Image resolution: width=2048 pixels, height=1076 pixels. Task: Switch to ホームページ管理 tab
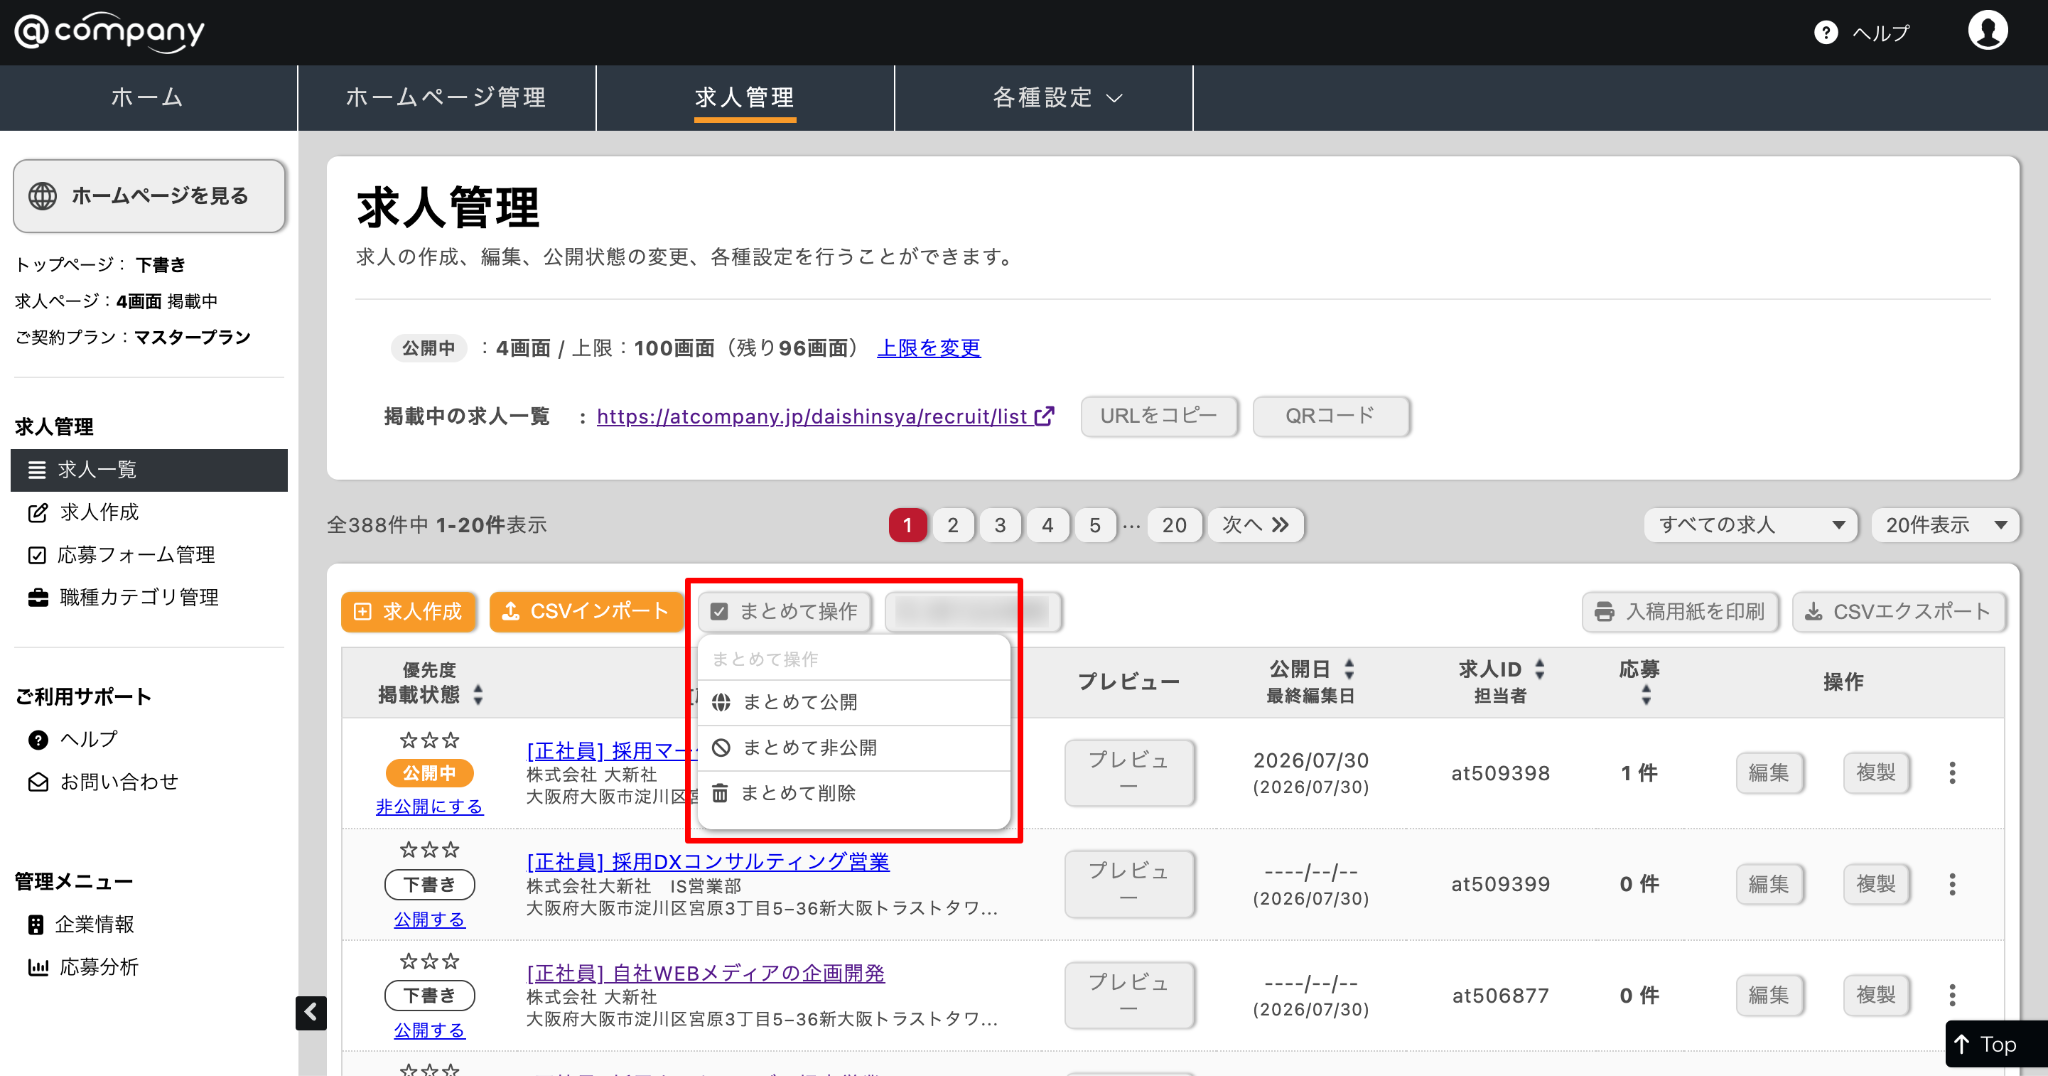[x=446, y=98]
